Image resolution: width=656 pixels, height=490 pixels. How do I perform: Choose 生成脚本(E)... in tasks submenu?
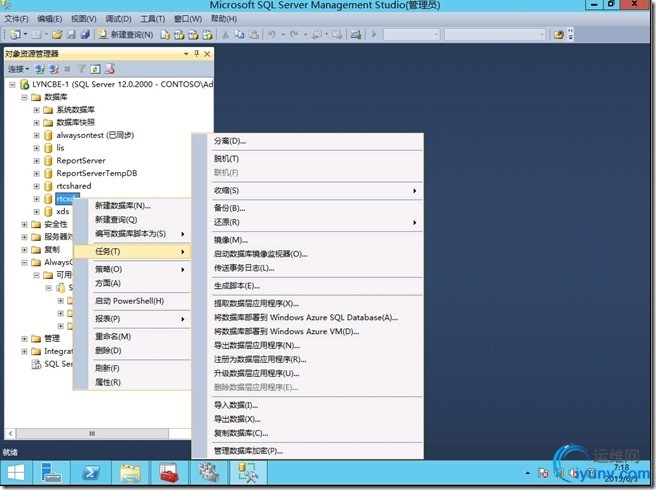[x=307, y=286]
